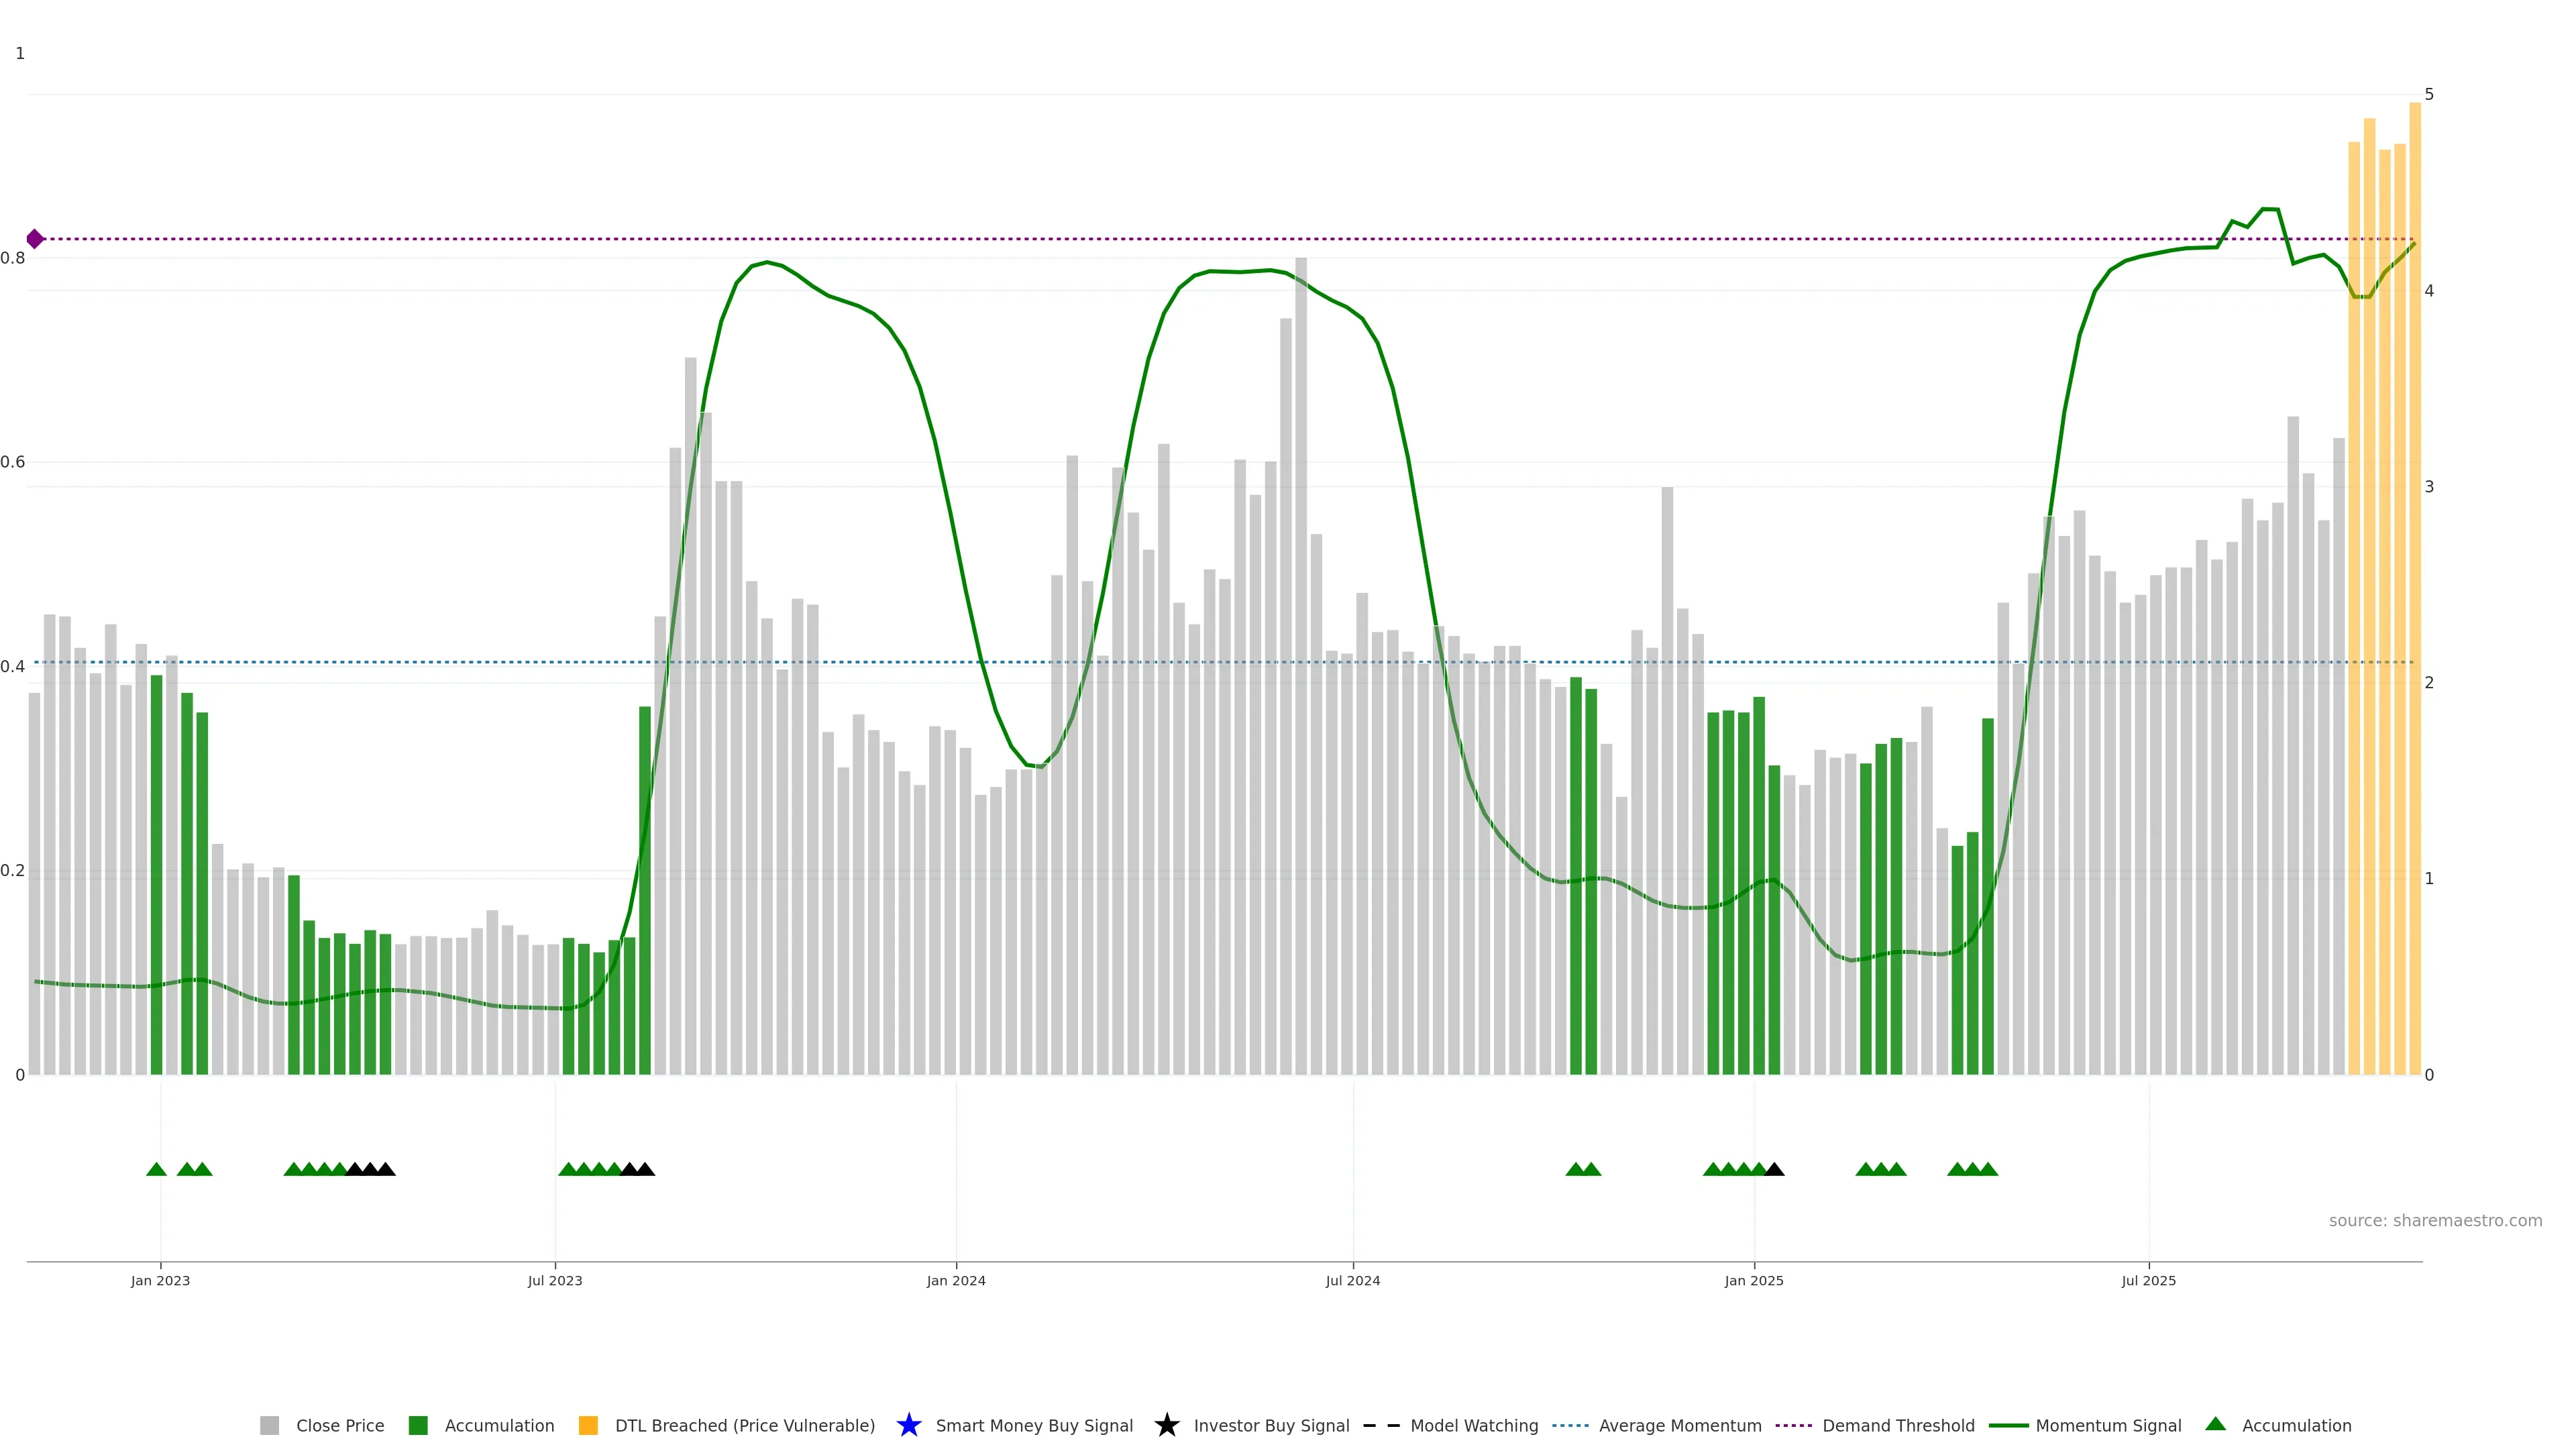Click the green square Accumulation legend icon
Screen dimensions: 2576x1449
tap(418, 1425)
